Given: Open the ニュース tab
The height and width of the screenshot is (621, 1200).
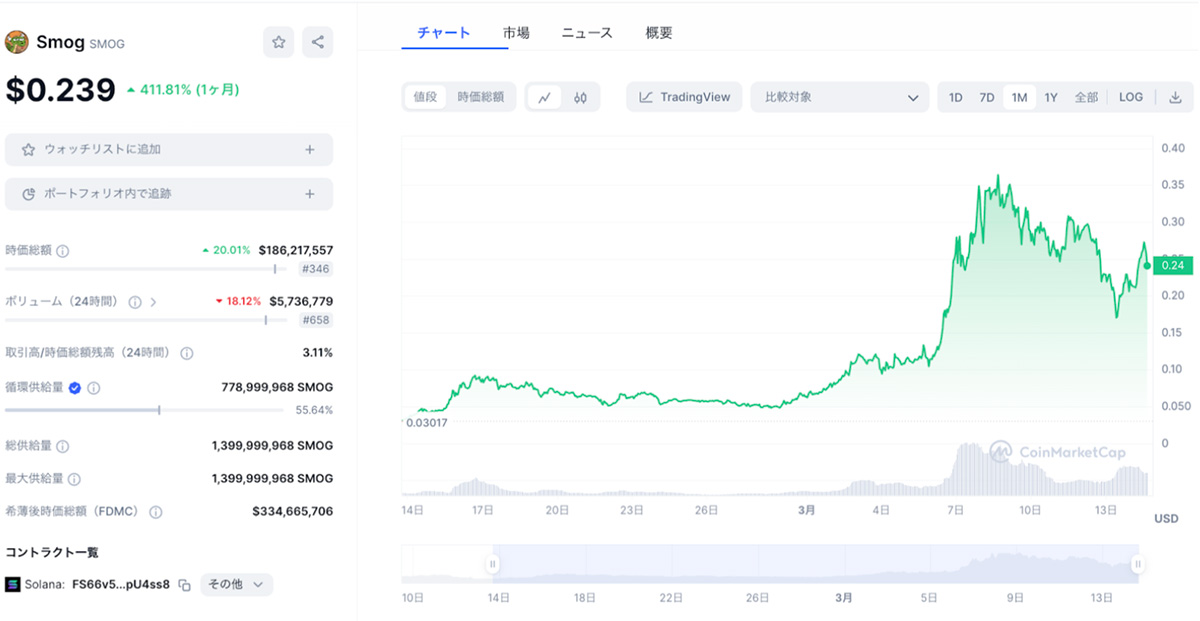Looking at the screenshot, I should pyautogui.click(x=587, y=33).
